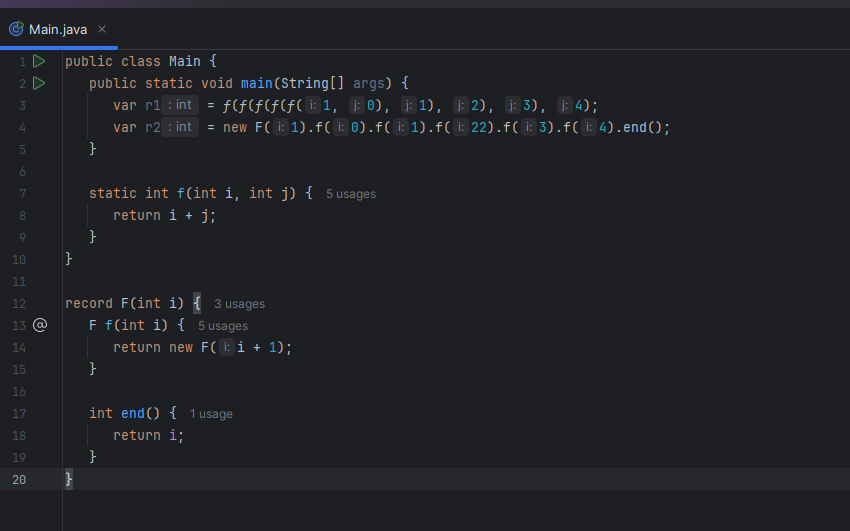Click the '.end()' call on line 4

[639, 128]
